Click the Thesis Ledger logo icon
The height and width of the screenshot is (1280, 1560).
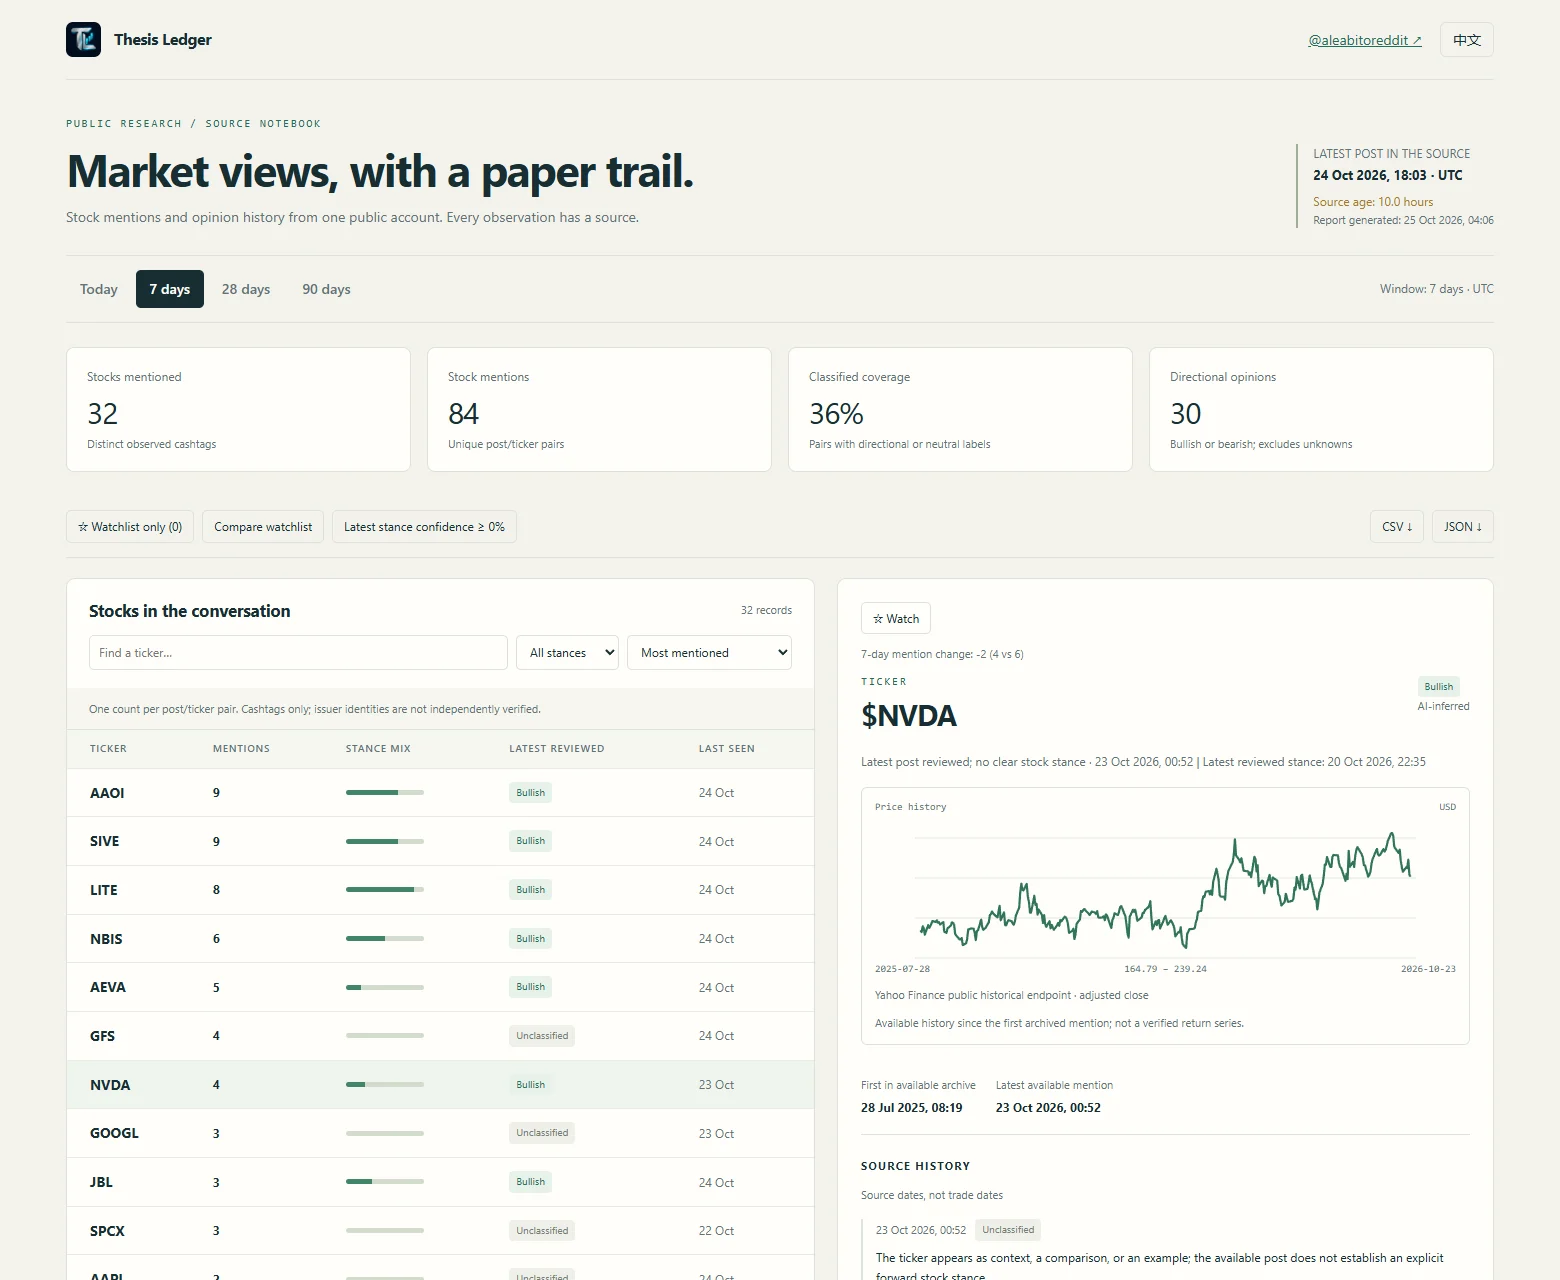83,40
